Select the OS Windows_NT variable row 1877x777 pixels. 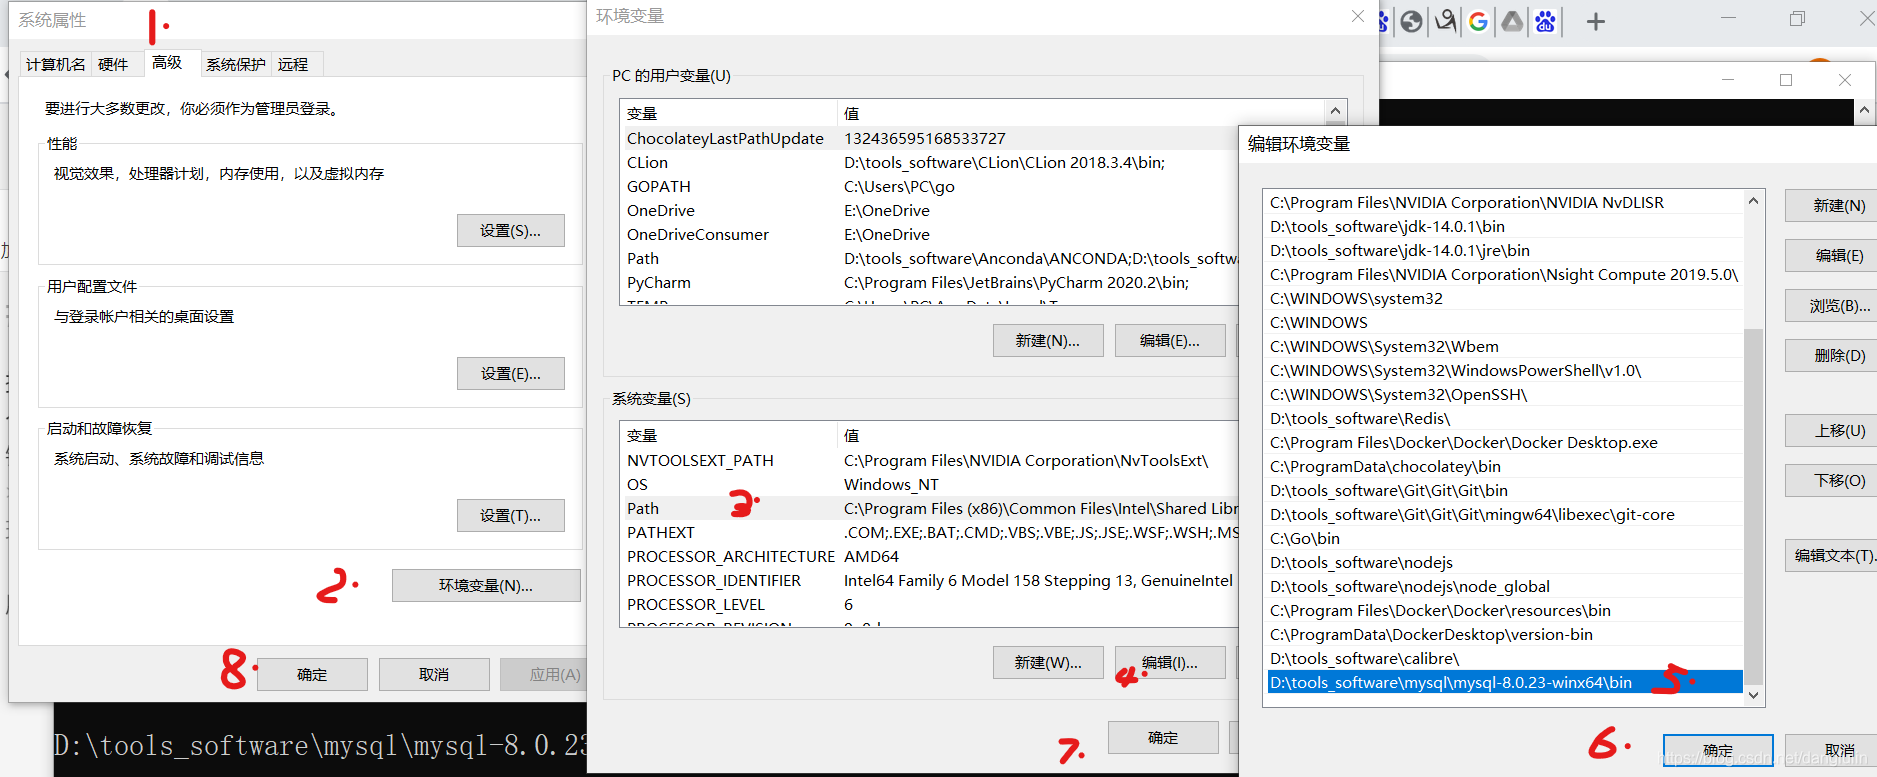coord(930,484)
